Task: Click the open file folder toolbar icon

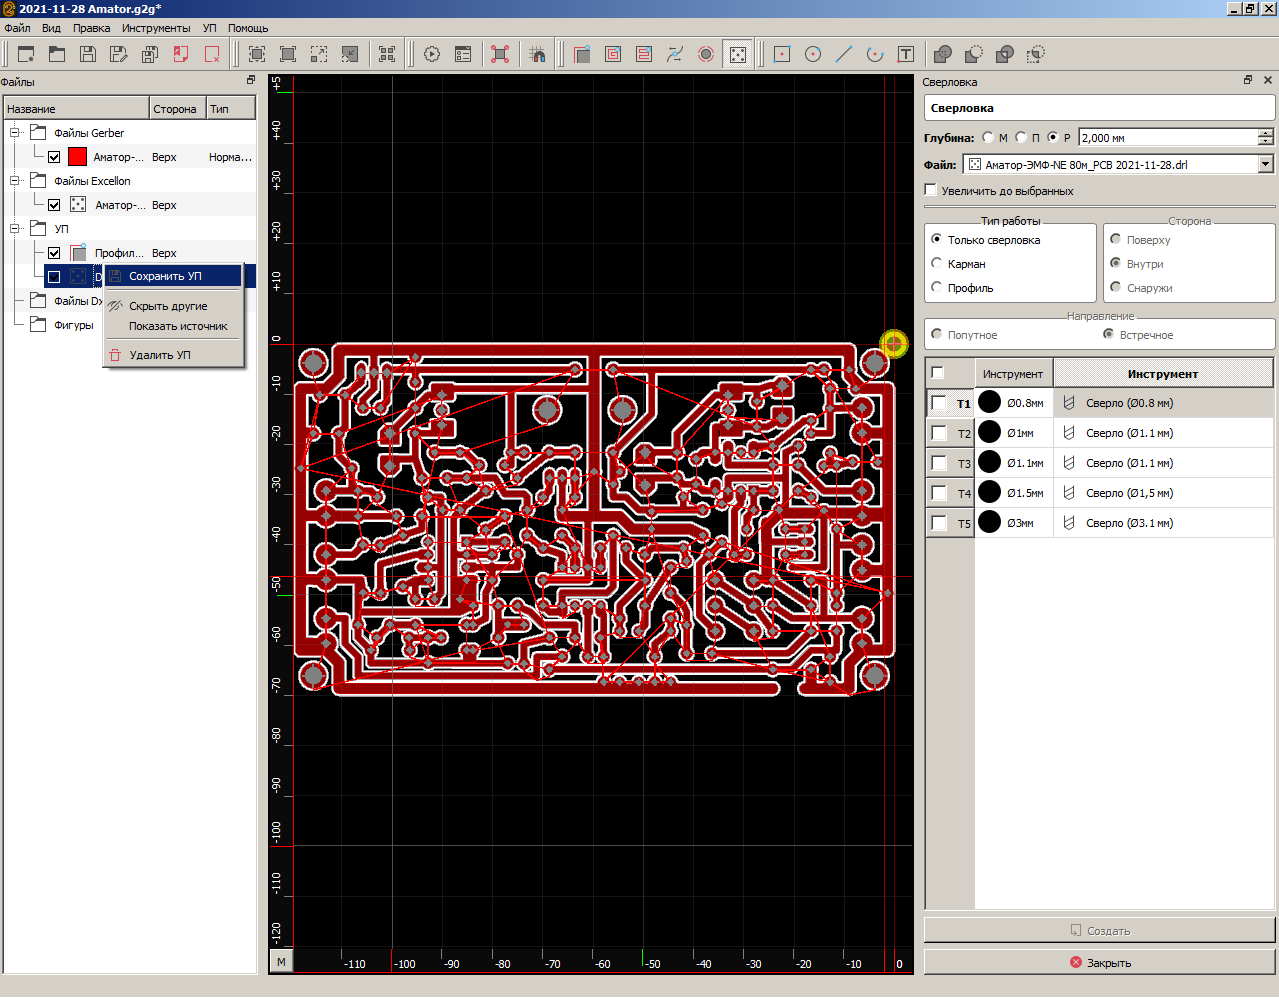Action: (x=57, y=54)
